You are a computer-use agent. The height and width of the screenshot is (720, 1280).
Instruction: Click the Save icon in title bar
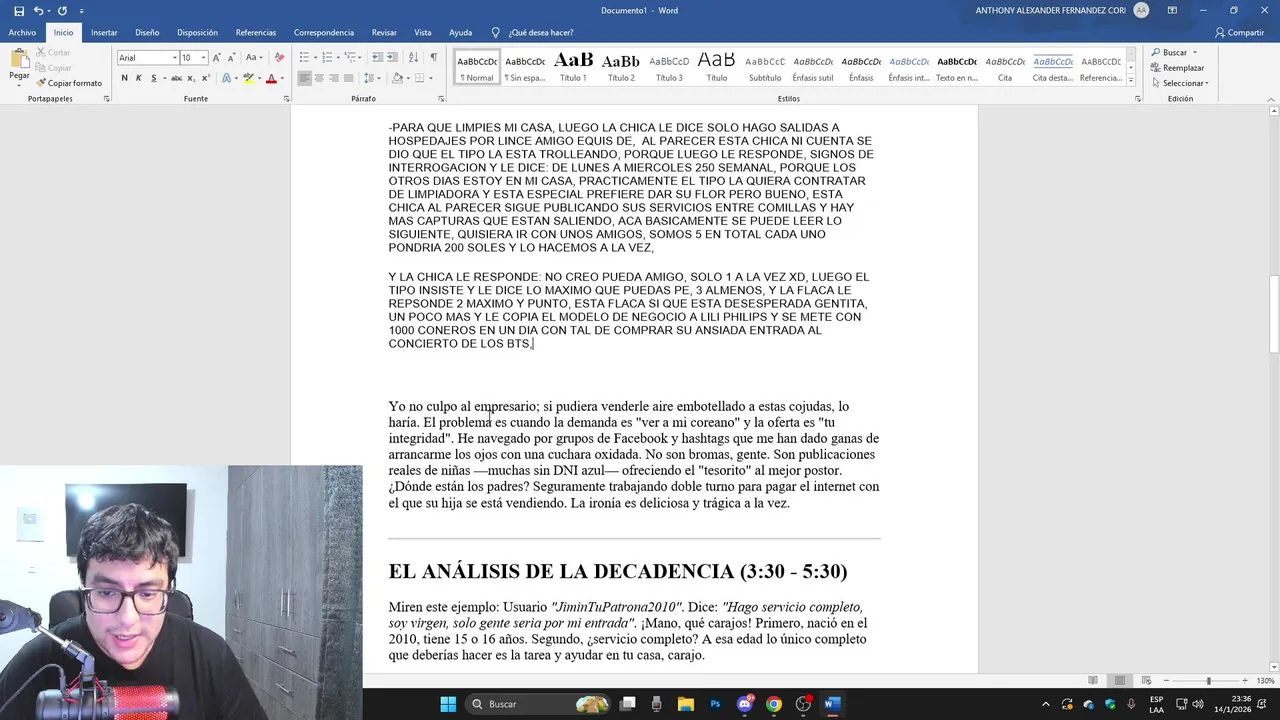click(x=19, y=10)
